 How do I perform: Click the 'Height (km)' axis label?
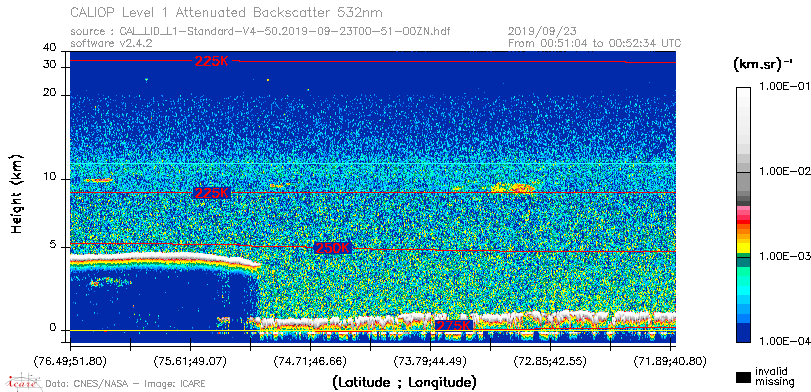pos(17,193)
